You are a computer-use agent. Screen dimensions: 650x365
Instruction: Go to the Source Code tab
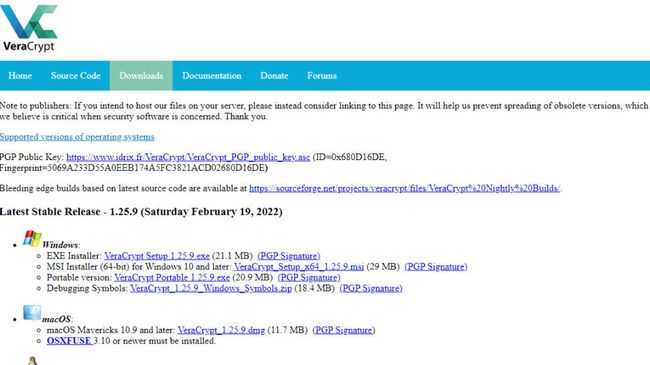coord(75,75)
